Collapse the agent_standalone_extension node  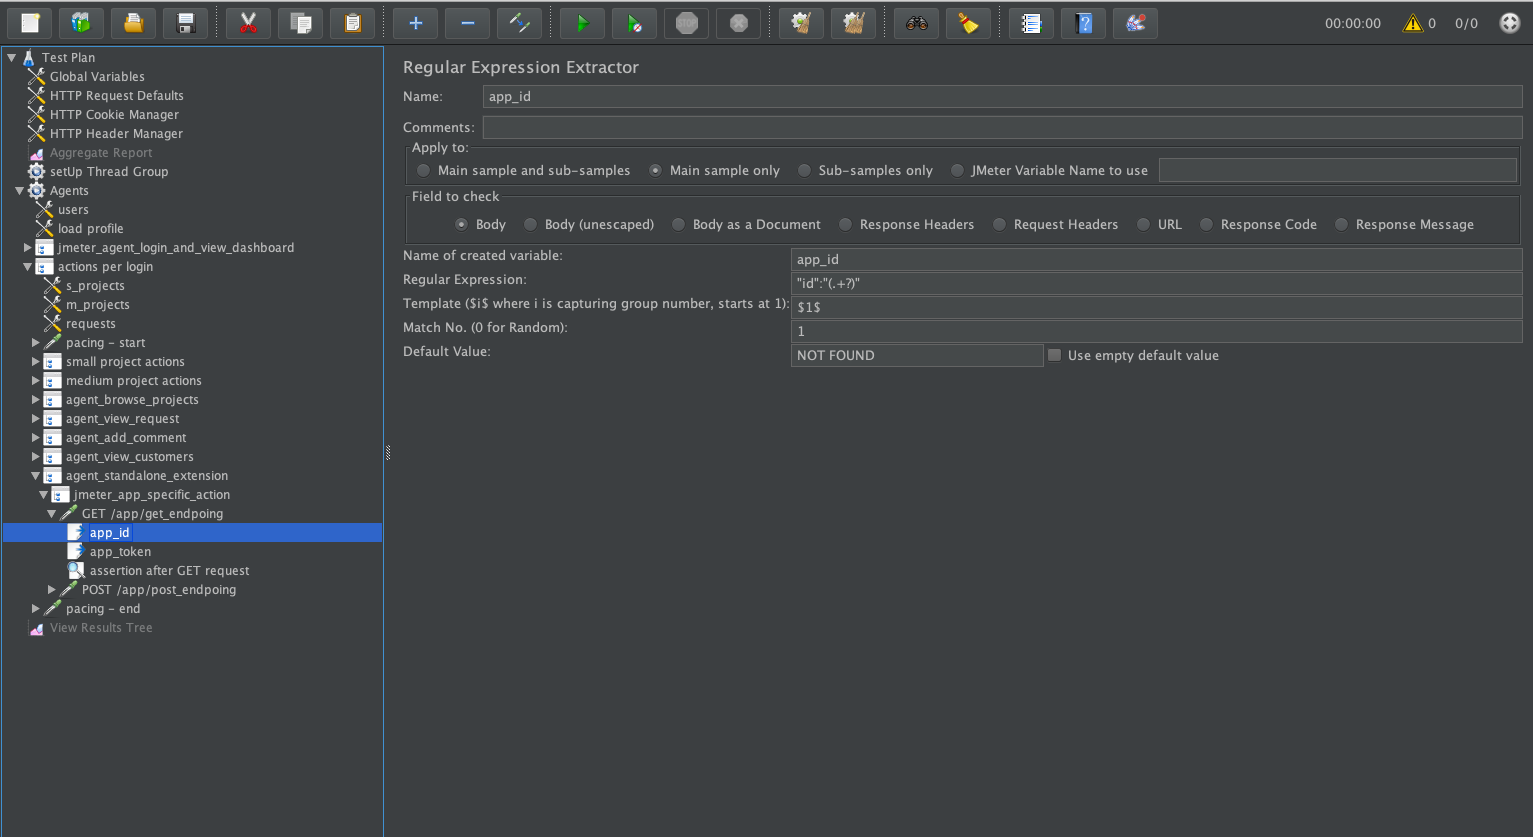pos(36,475)
